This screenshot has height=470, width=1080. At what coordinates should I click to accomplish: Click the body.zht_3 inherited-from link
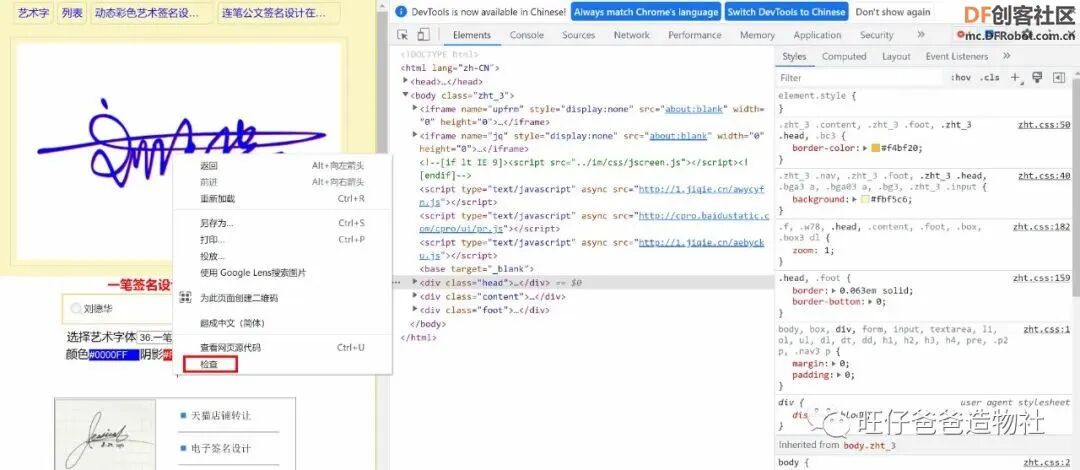869,445
